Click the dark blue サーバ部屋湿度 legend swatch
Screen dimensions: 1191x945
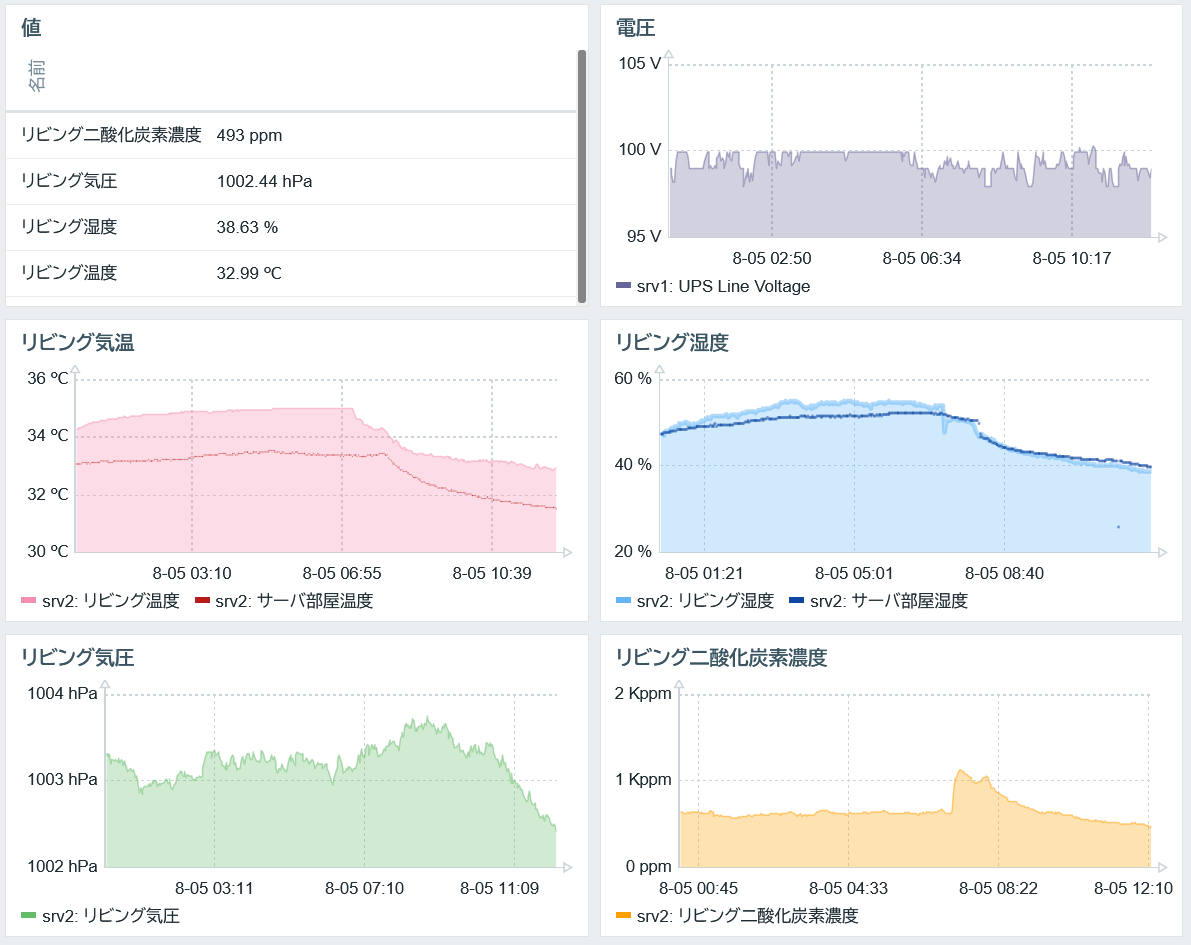click(x=796, y=600)
